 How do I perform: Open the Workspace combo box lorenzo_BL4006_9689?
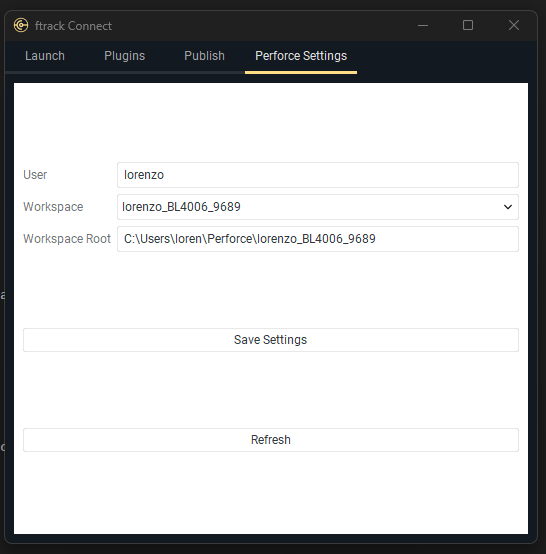[x=318, y=207]
